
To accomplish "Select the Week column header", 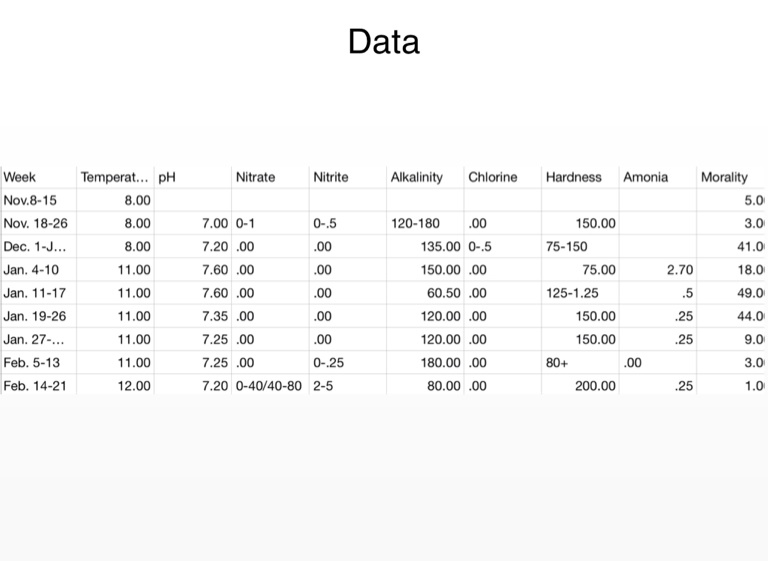I will click(20, 177).
